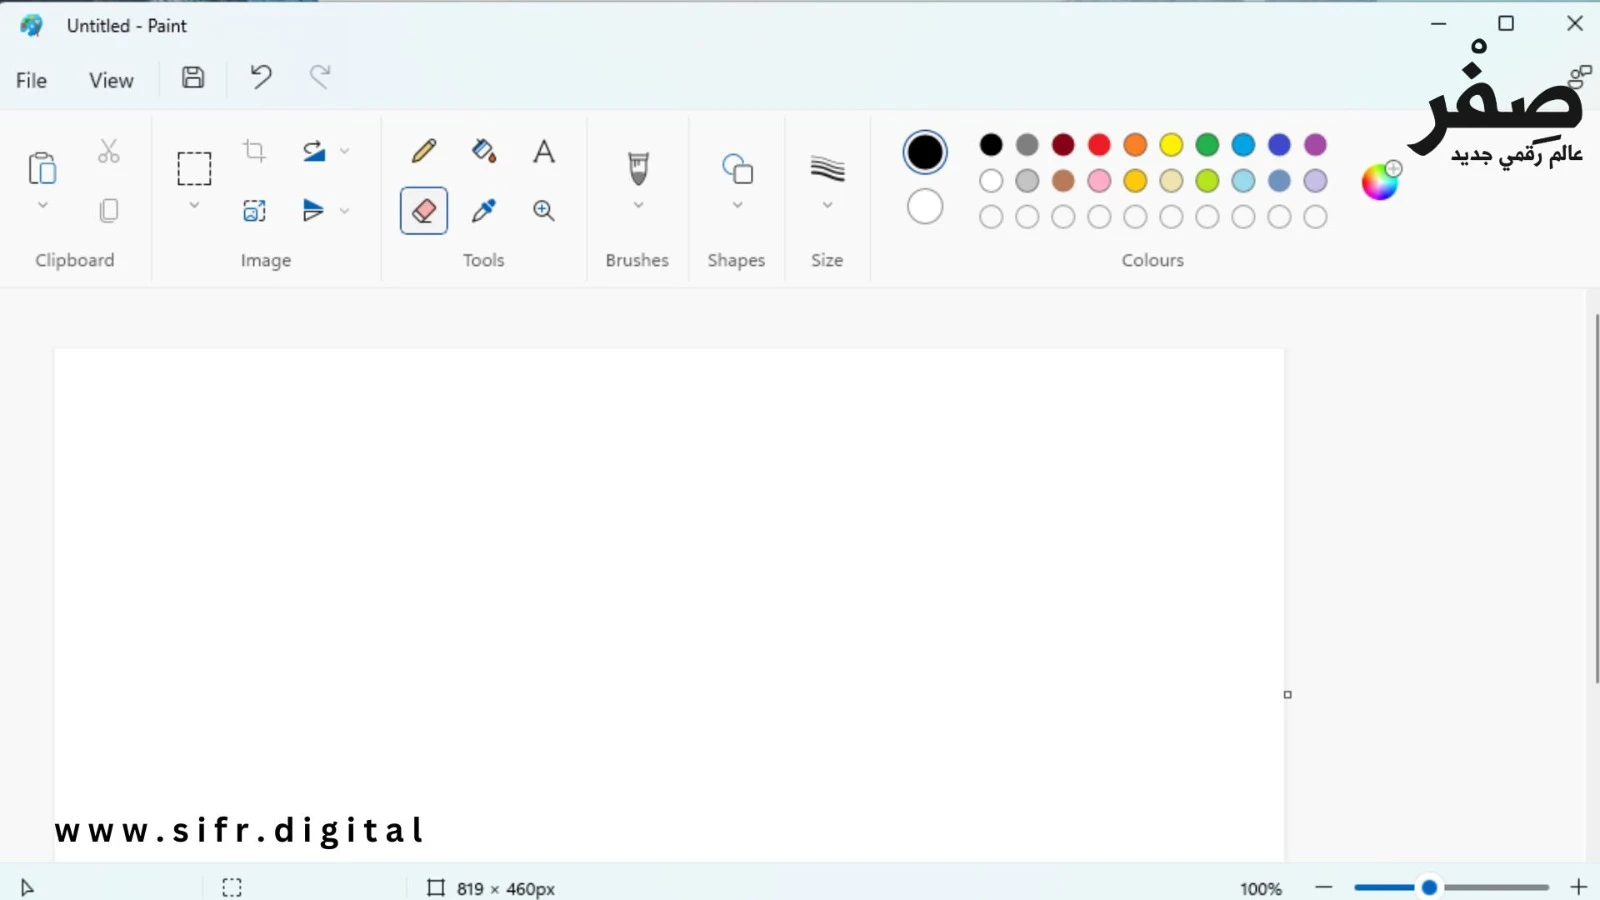This screenshot has width=1600, height=900.
Task: Pick the dark red colour swatch
Action: click(1063, 145)
